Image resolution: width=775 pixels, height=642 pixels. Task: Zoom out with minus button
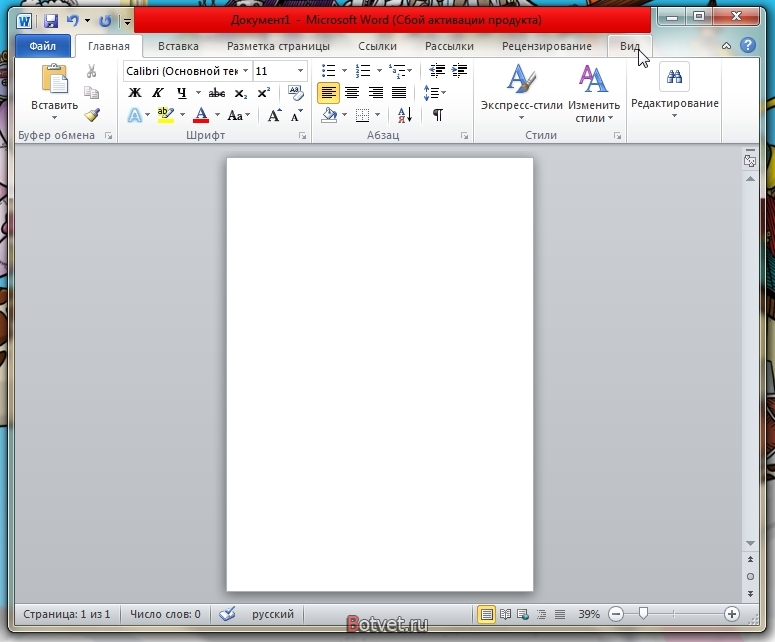click(616, 614)
